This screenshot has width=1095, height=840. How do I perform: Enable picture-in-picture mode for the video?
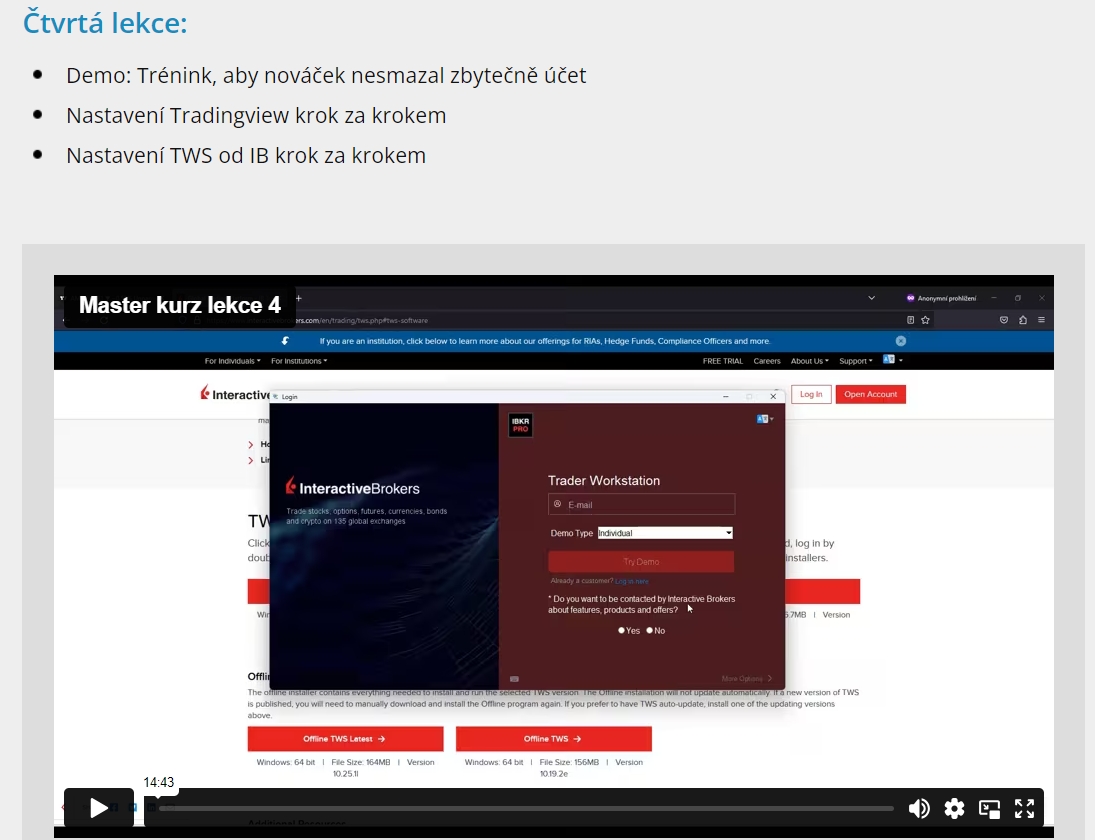pyautogui.click(x=989, y=809)
